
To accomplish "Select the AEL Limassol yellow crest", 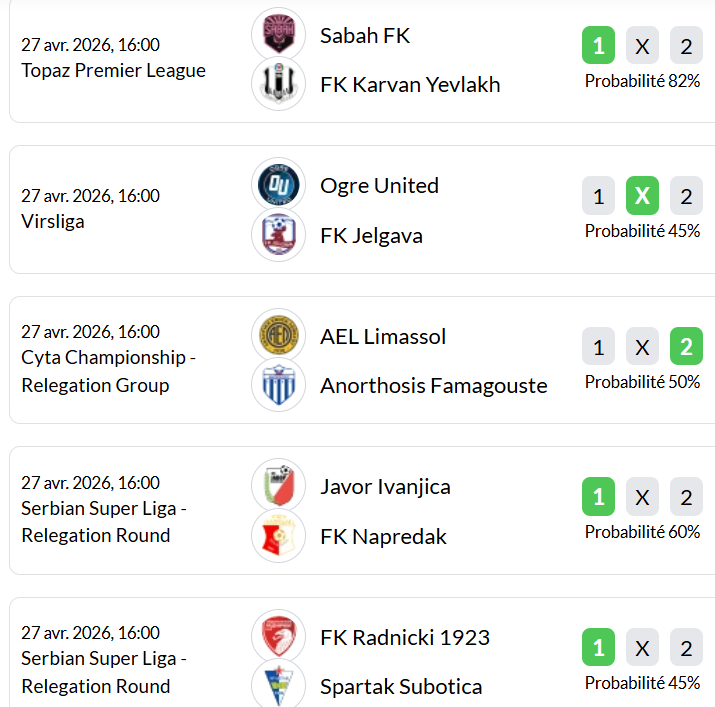I will click(x=278, y=336).
